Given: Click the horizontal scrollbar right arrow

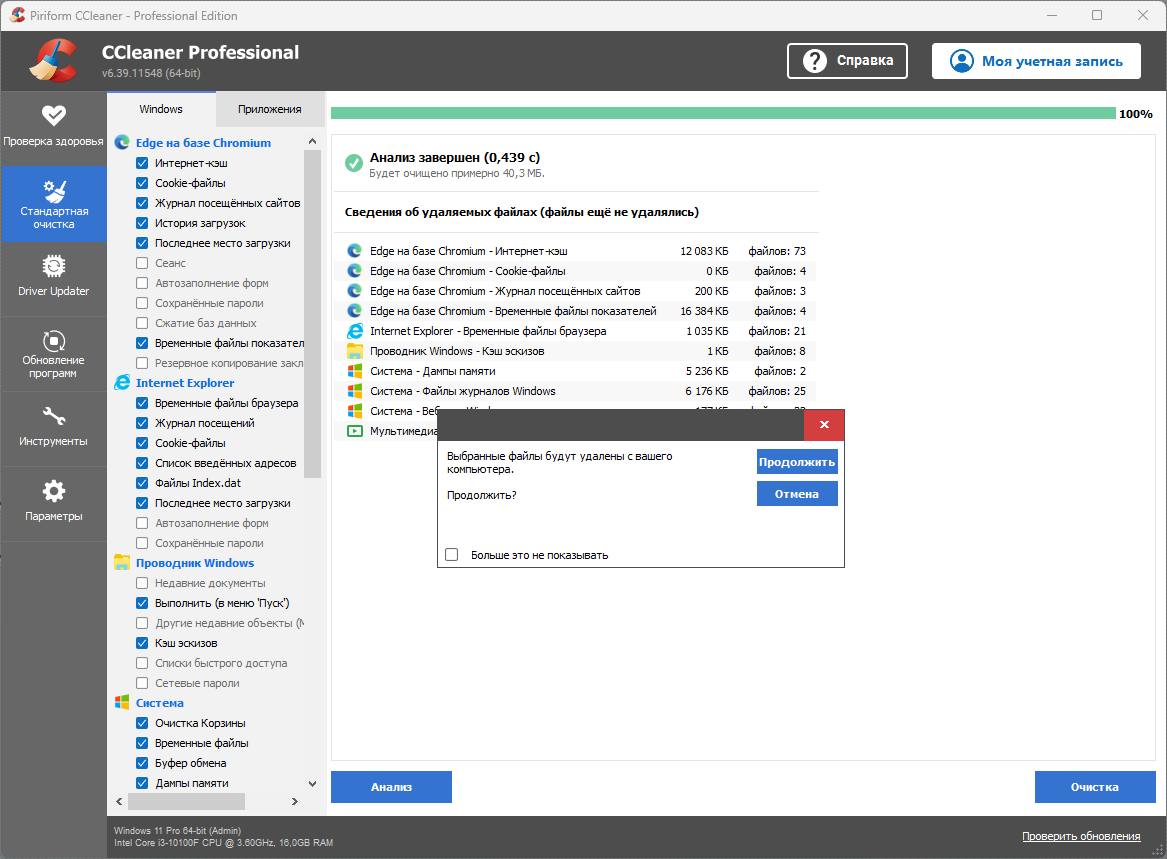Looking at the screenshot, I should pyautogui.click(x=295, y=801).
